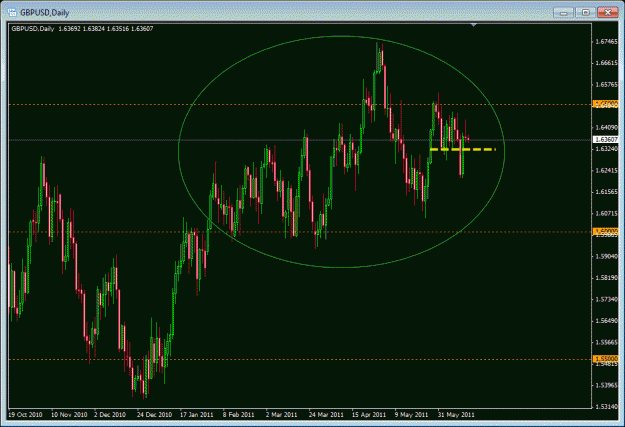Click the 1.58190 price scale value
The image size is (625, 427).
point(606,277)
